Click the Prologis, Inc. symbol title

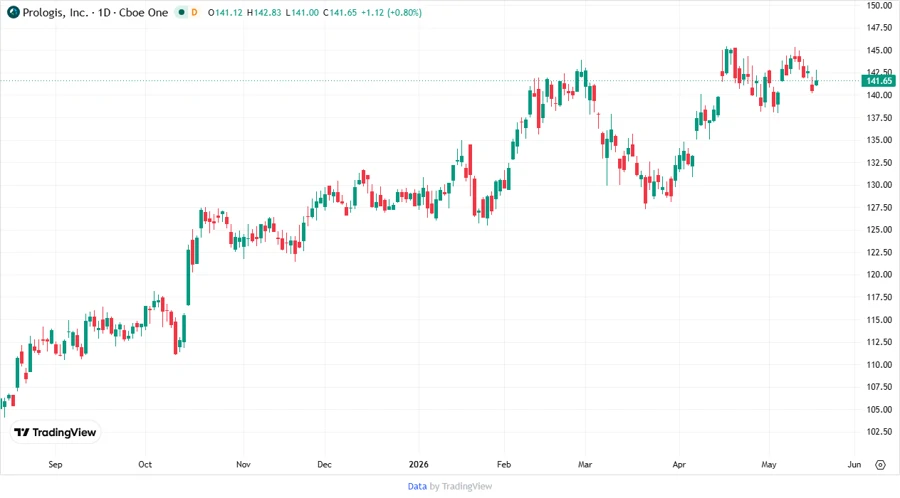coord(56,12)
